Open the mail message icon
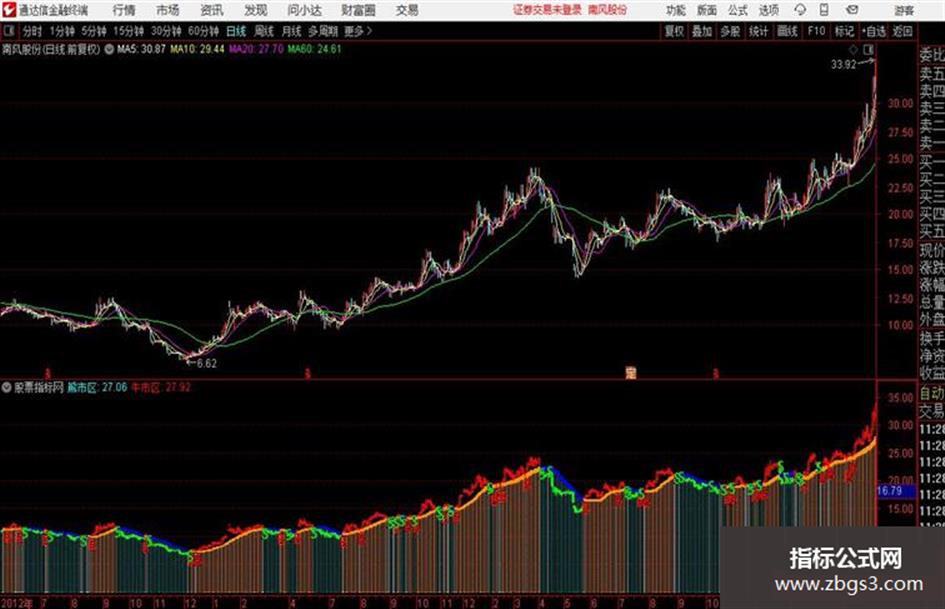Image resolution: width=945 pixels, height=609 pixels. coord(852,10)
